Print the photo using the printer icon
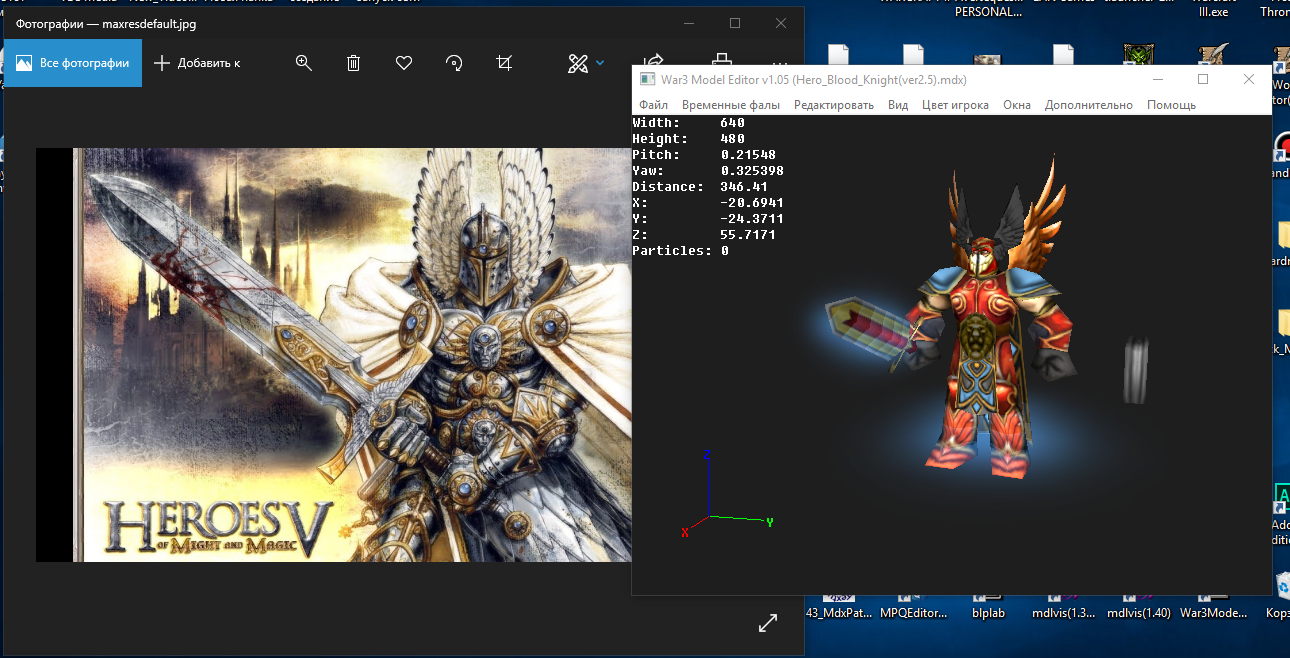The height and width of the screenshot is (658, 1290). pos(721,60)
